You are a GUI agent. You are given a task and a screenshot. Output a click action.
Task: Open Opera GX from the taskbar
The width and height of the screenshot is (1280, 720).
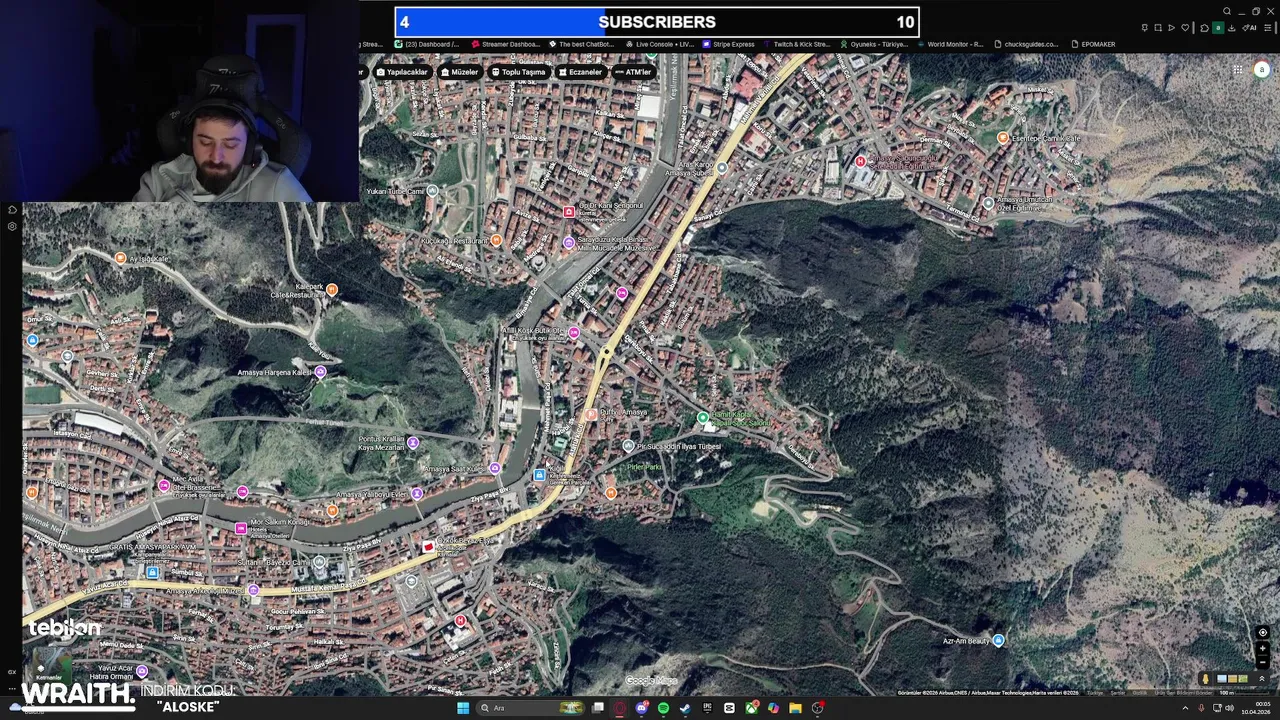click(620, 708)
